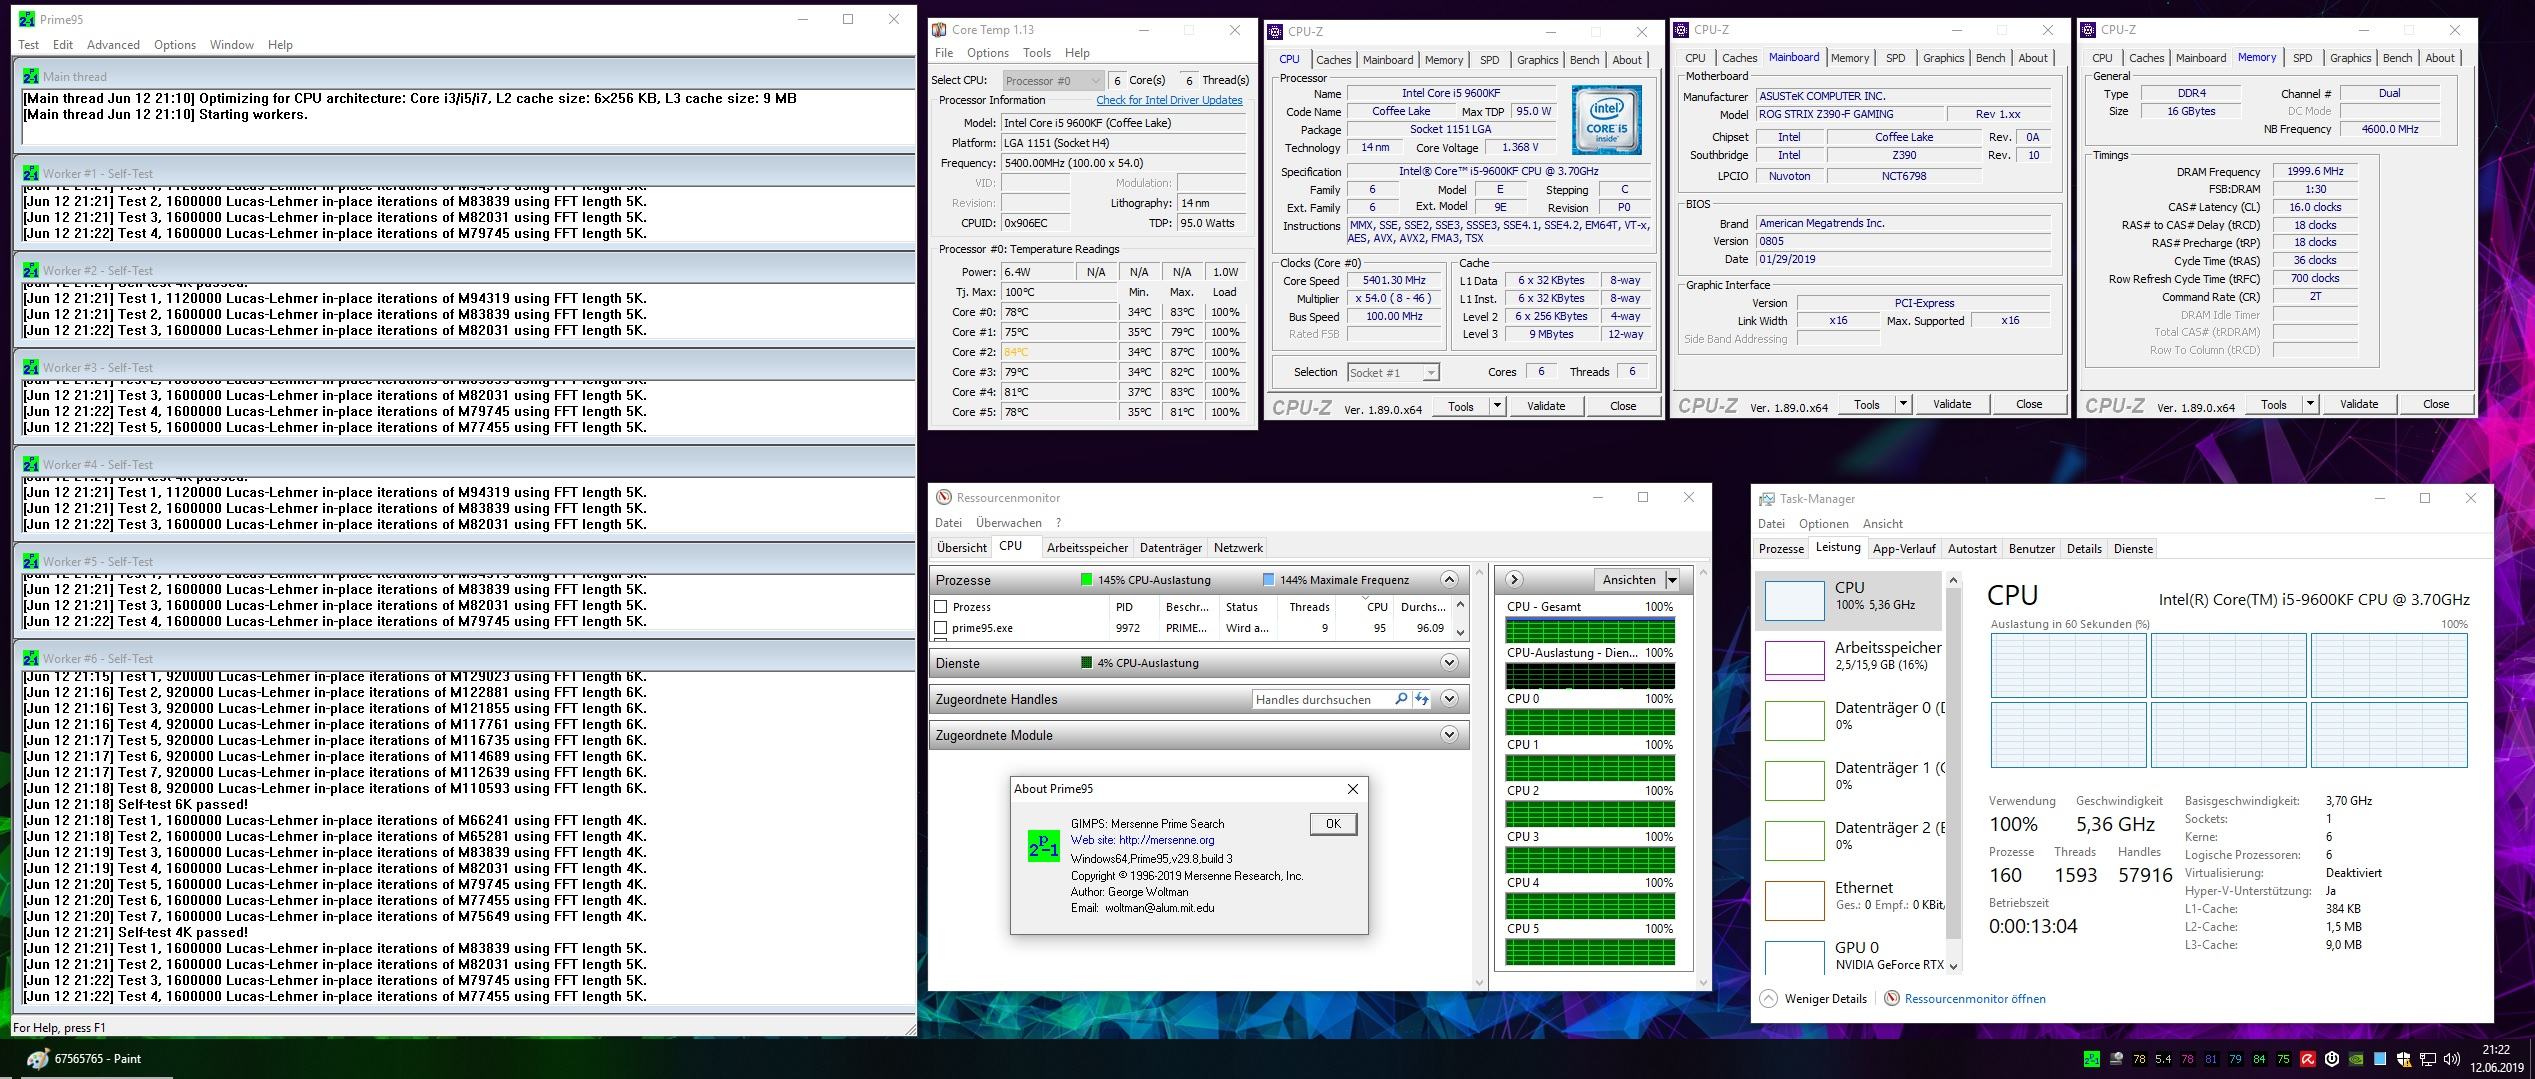Click Weniger Details chevron in Task-Manager

point(1768,998)
